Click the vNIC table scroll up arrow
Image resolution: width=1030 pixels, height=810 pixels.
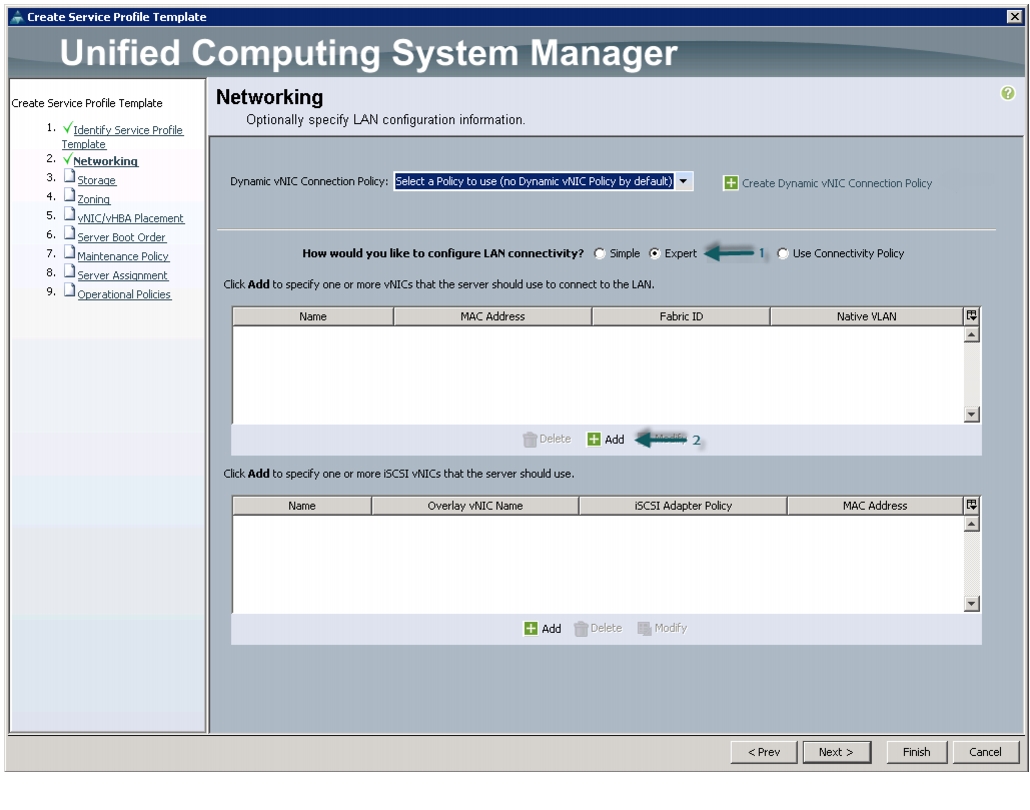click(x=972, y=335)
